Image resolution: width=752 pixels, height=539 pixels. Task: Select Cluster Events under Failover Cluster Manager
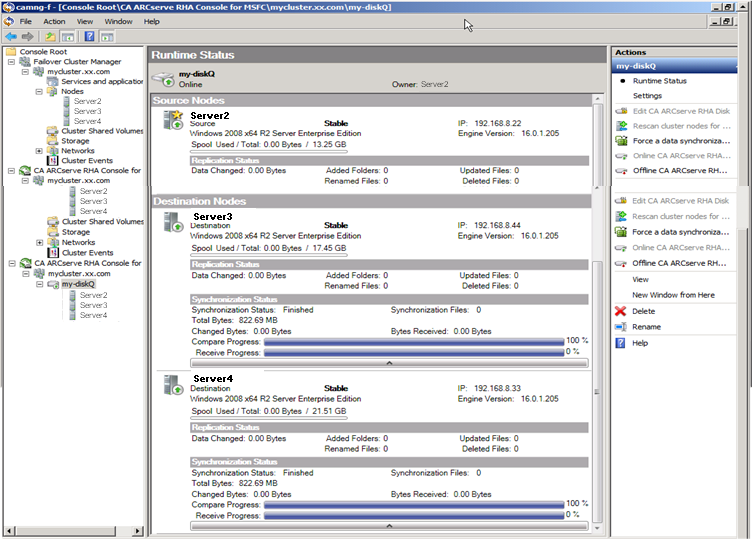coord(86,161)
